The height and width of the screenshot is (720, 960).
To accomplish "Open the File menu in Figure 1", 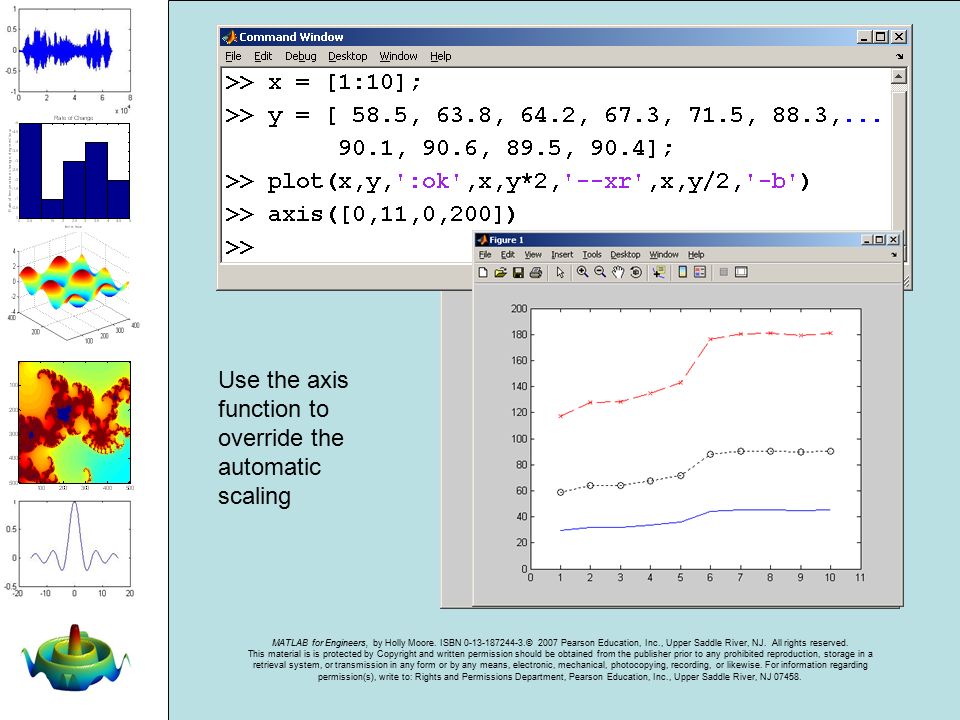I will point(485,255).
